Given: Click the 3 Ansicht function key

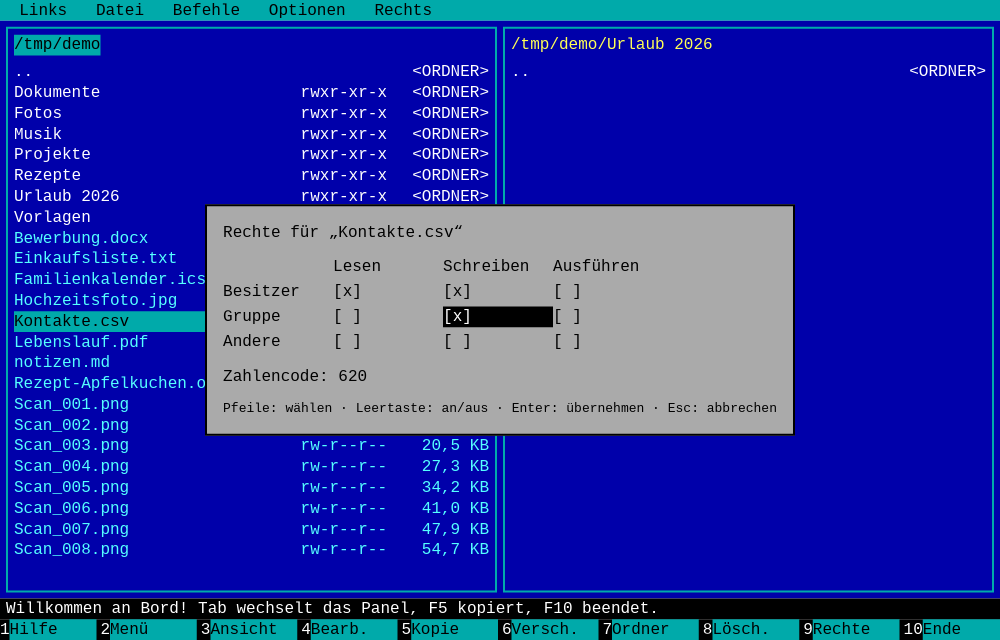Looking at the screenshot, I should pyautogui.click(x=249, y=629).
